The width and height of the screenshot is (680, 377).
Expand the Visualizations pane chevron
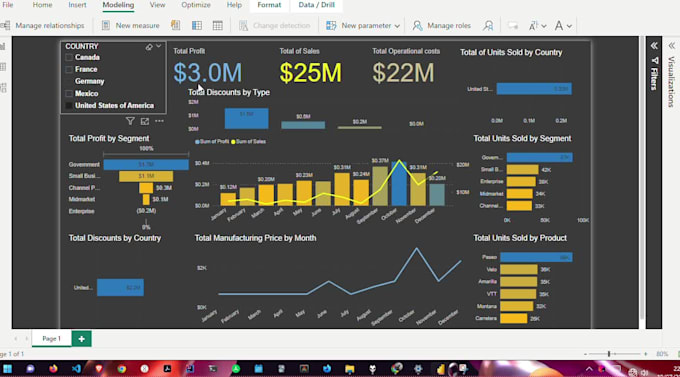click(671, 46)
